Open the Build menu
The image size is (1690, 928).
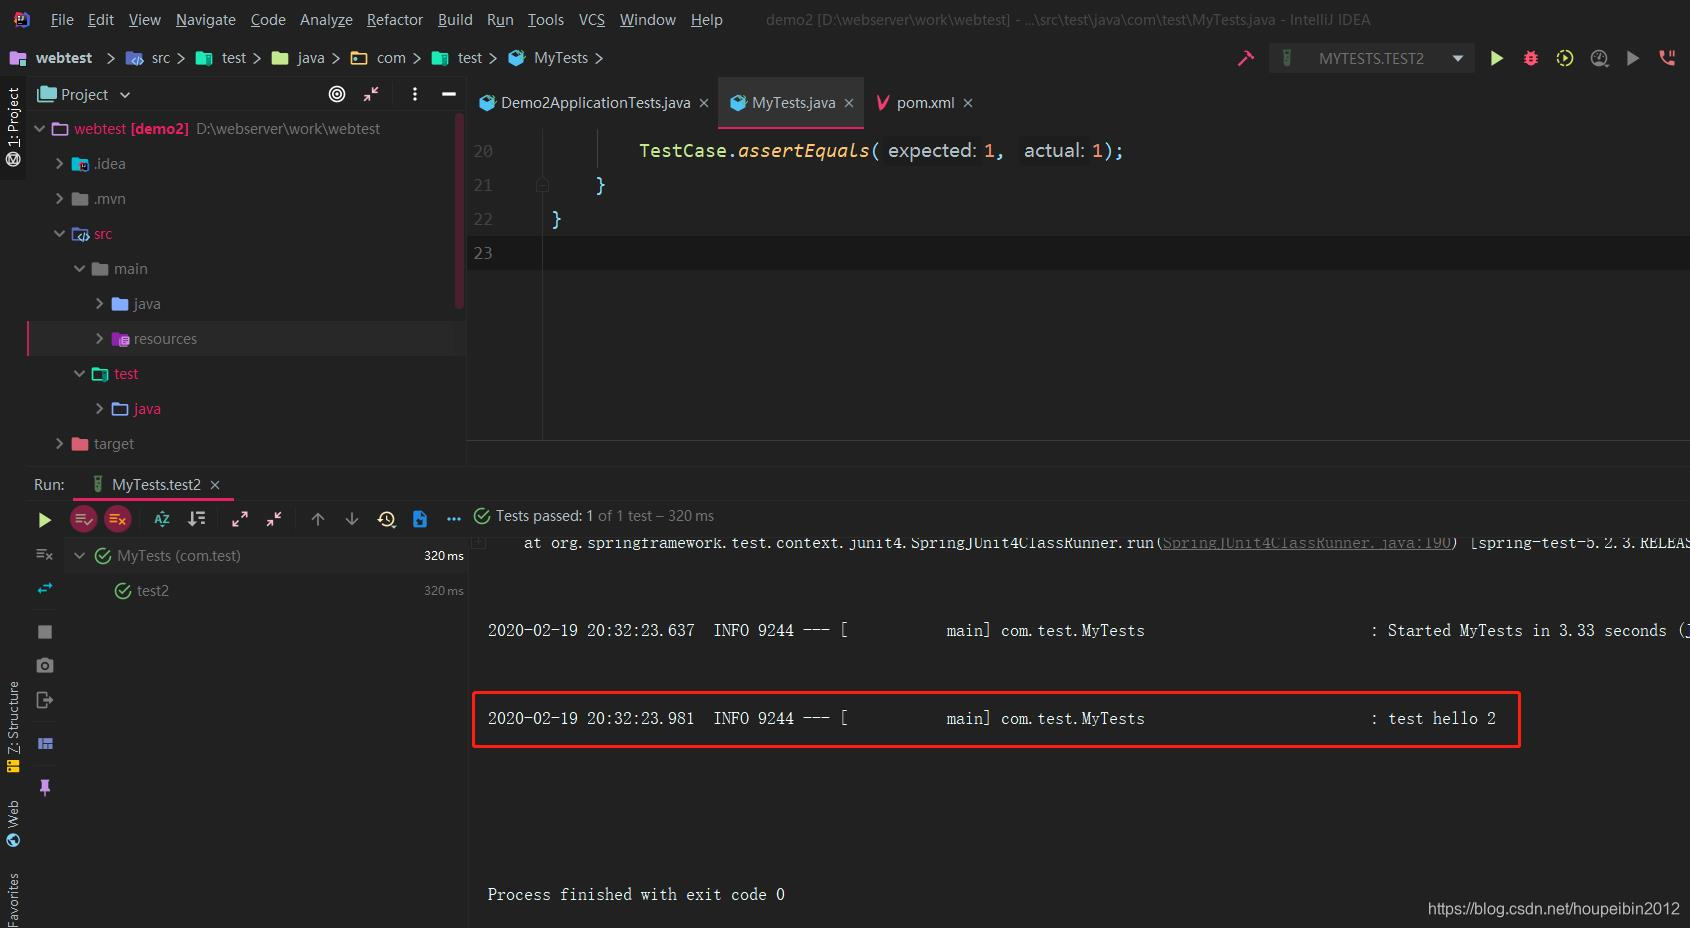click(x=455, y=20)
